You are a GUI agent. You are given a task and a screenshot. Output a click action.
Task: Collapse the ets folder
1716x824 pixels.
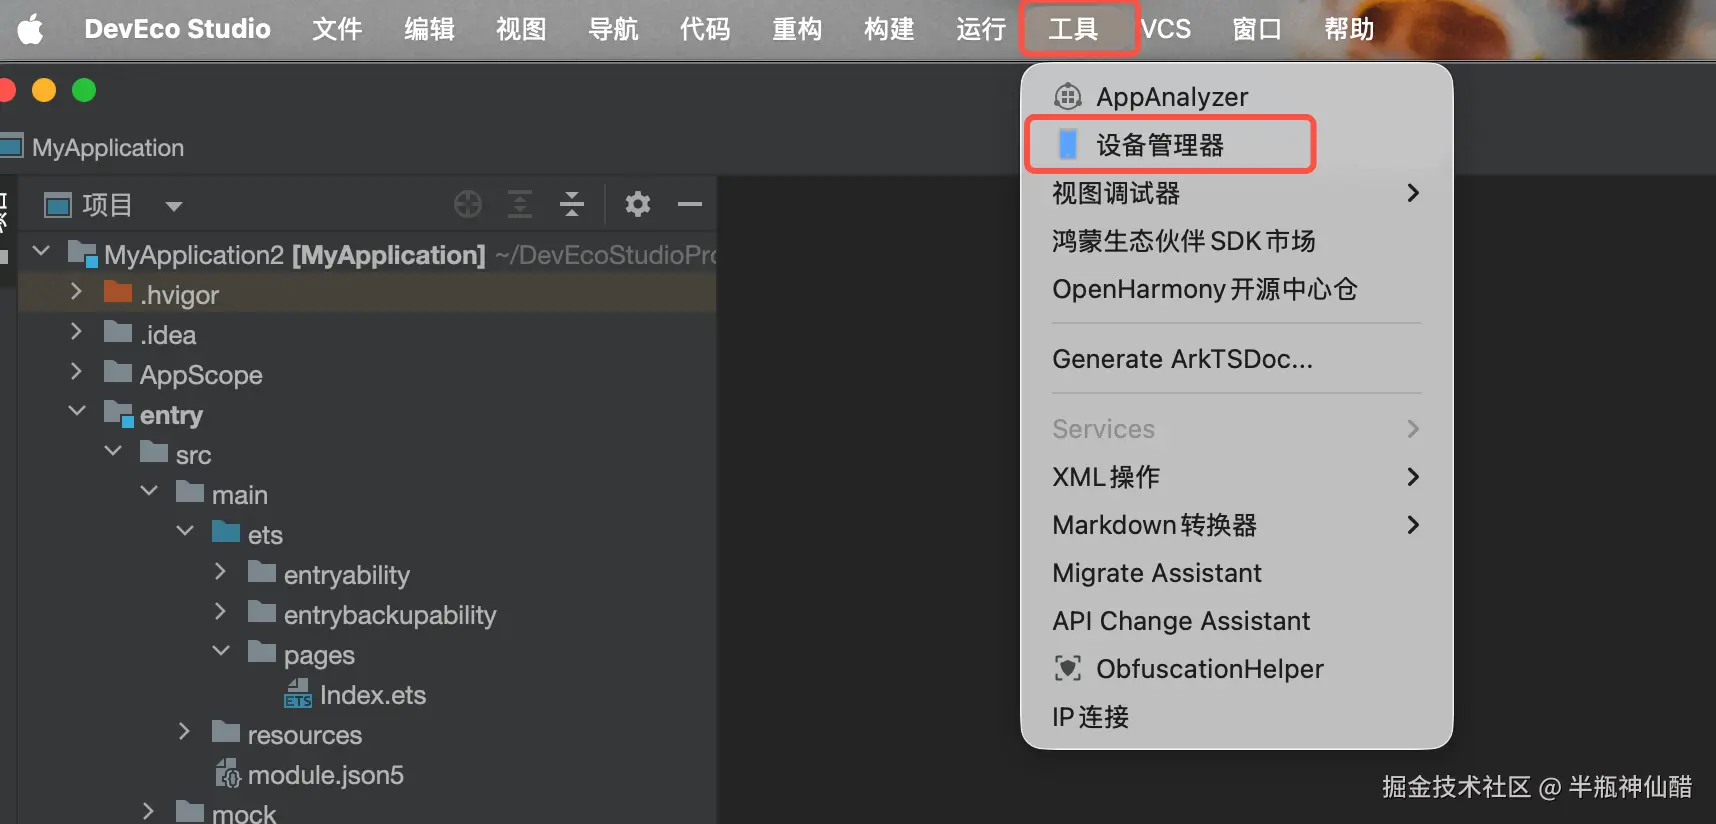point(185,531)
